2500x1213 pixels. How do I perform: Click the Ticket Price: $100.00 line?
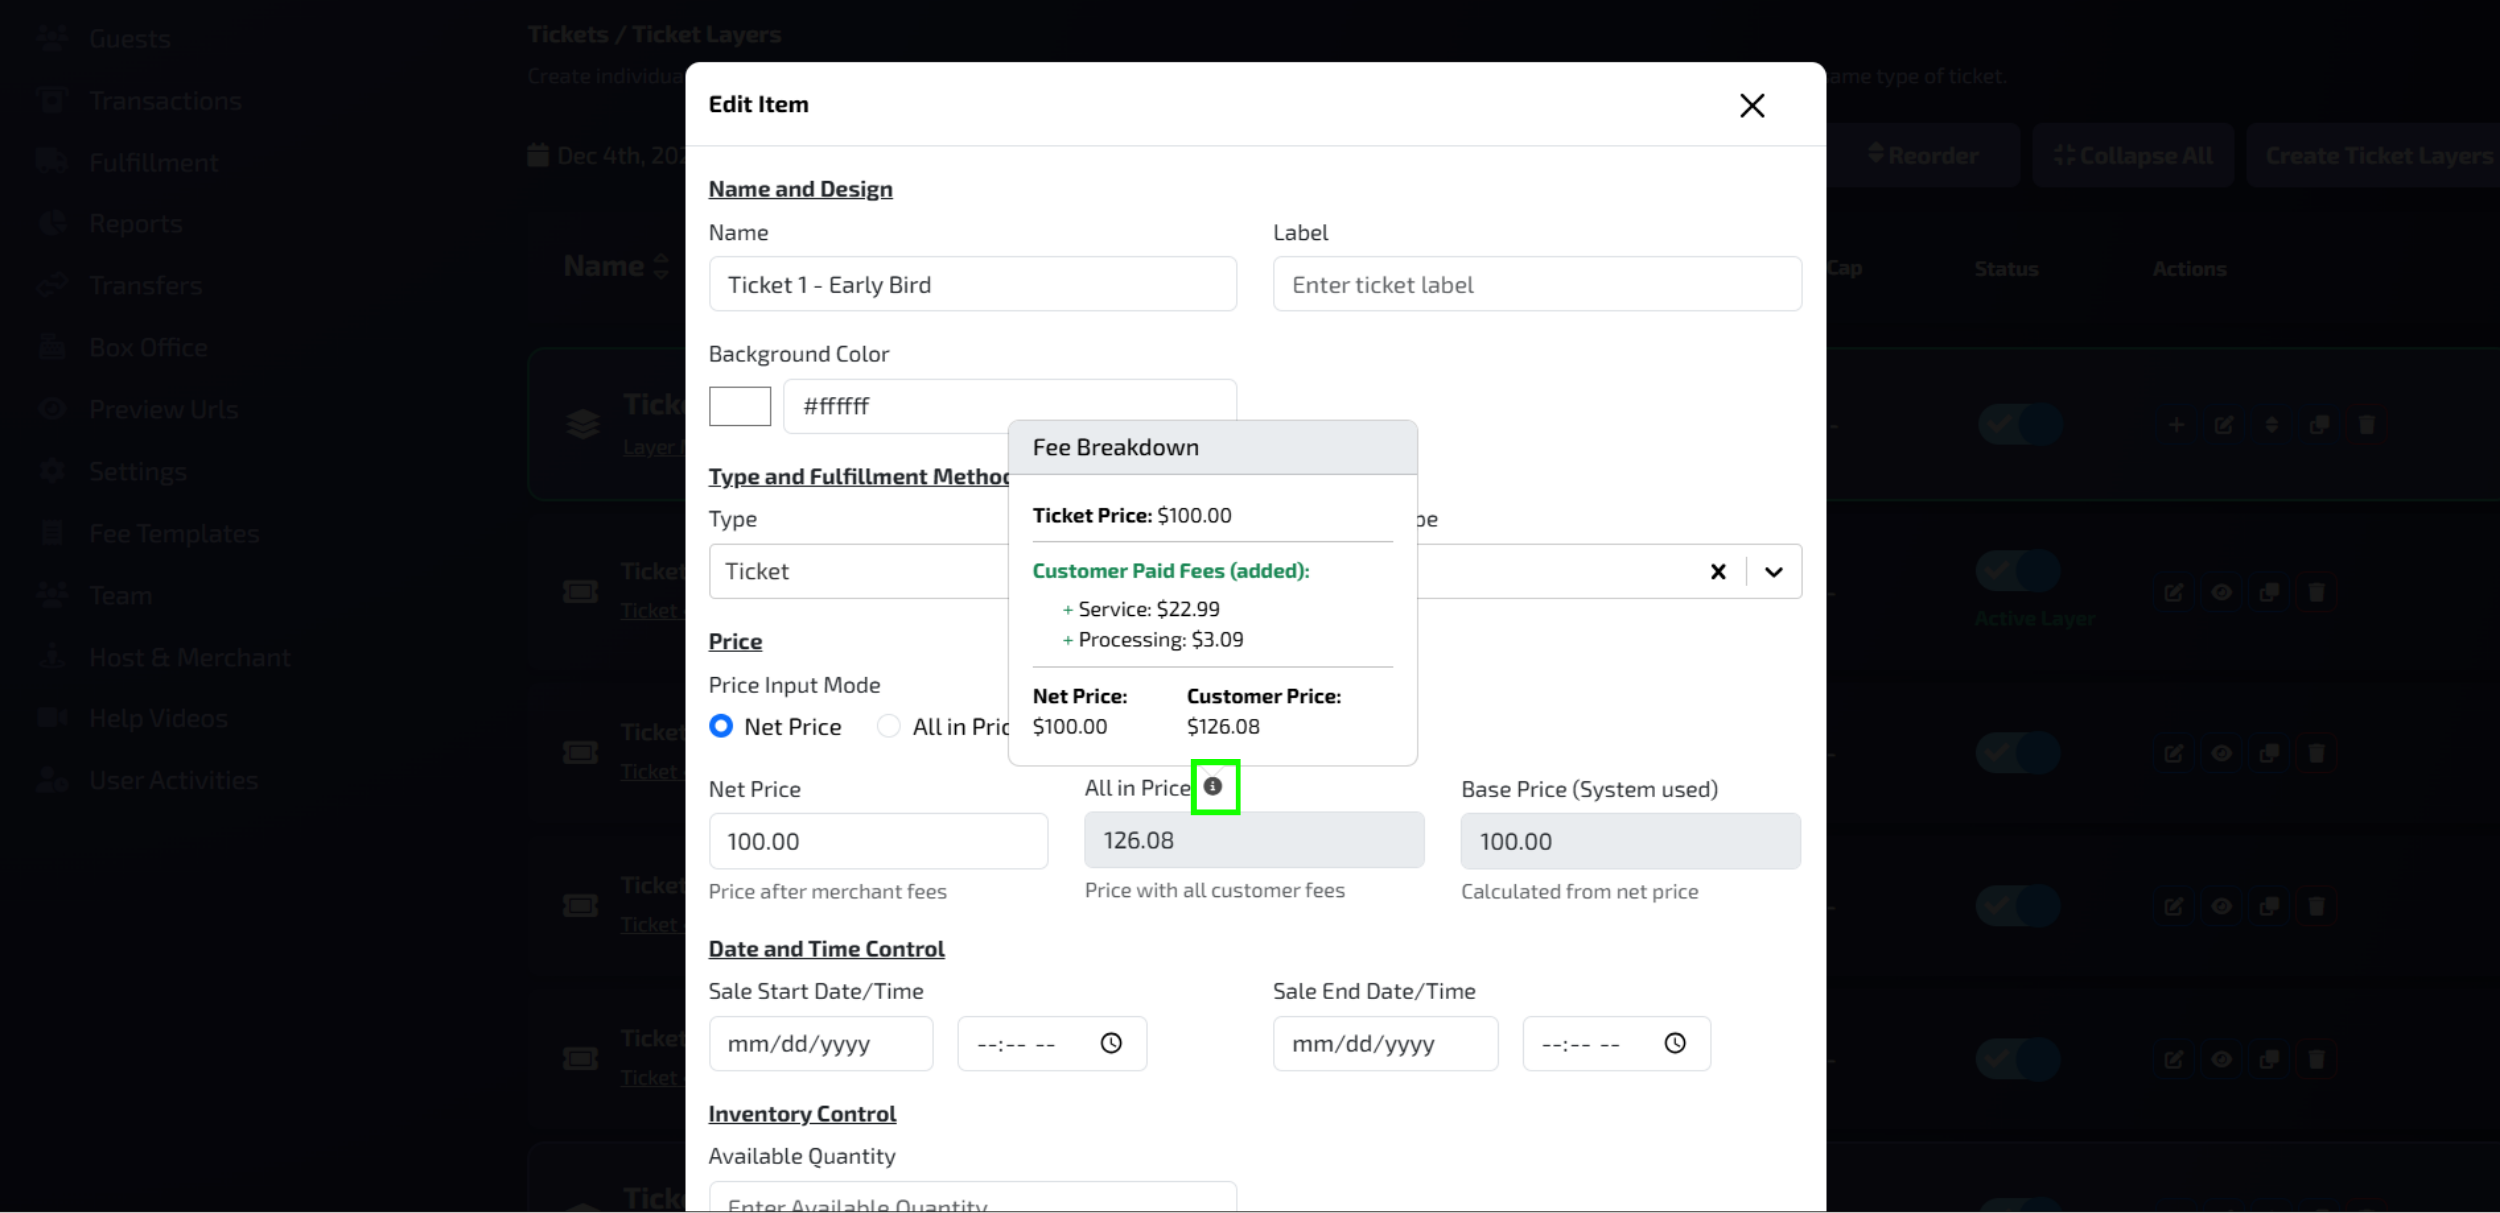pos(1132,516)
